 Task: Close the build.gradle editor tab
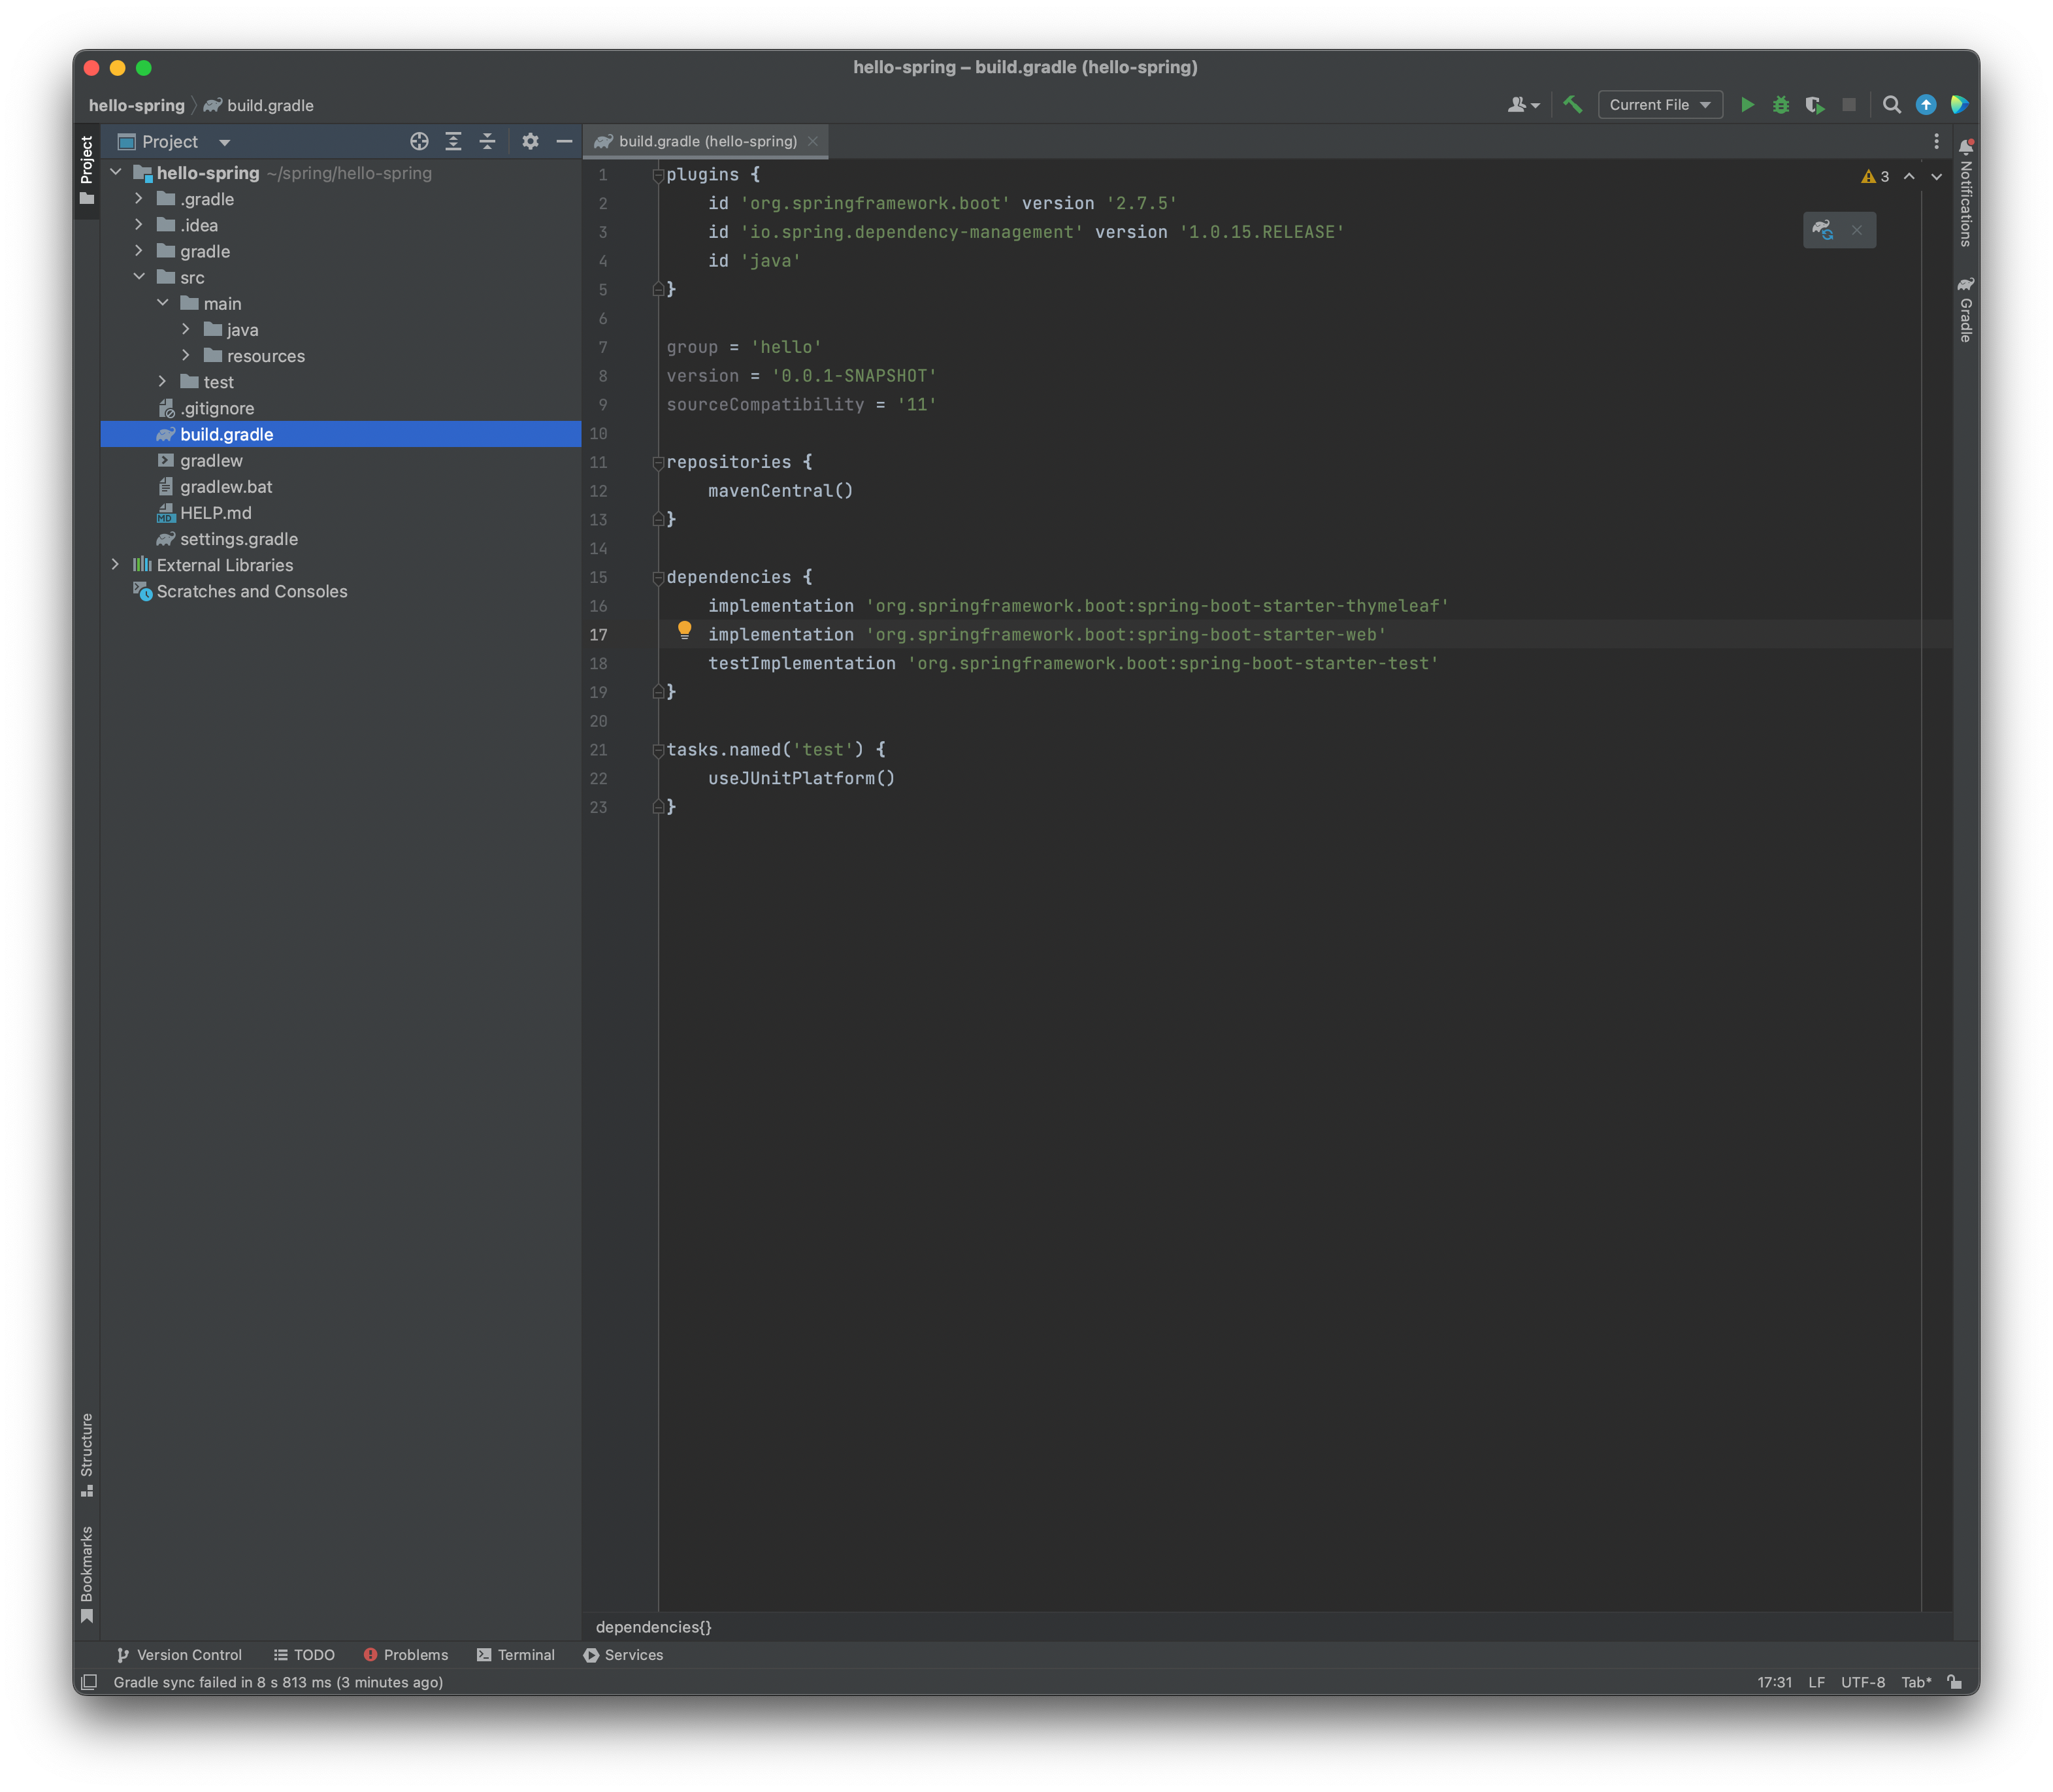(813, 142)
